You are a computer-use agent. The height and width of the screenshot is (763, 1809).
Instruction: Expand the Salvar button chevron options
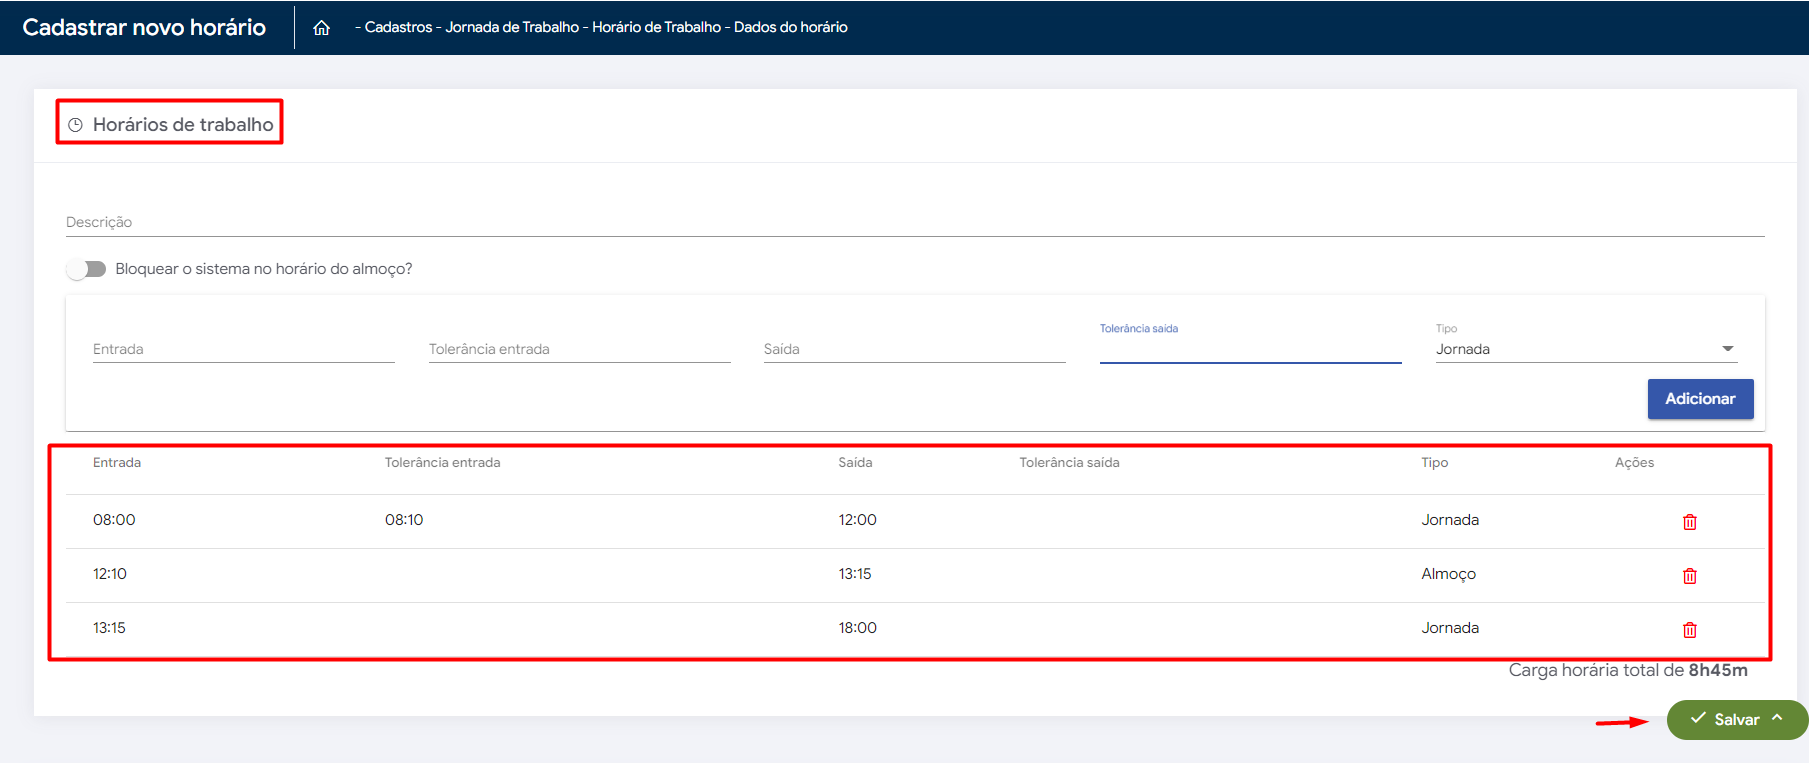1777,718
